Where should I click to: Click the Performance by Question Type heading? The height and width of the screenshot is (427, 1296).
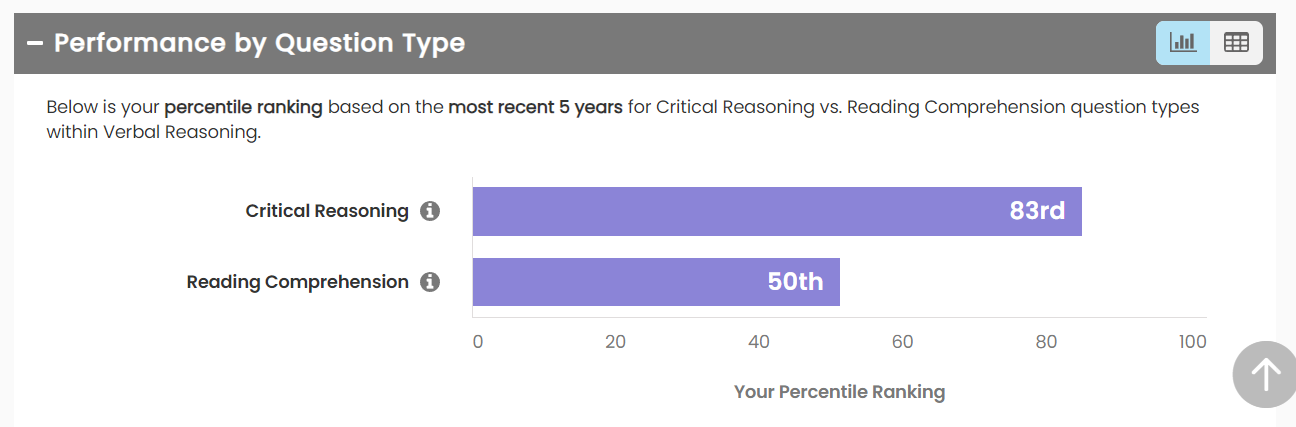[x=259, y=44]
